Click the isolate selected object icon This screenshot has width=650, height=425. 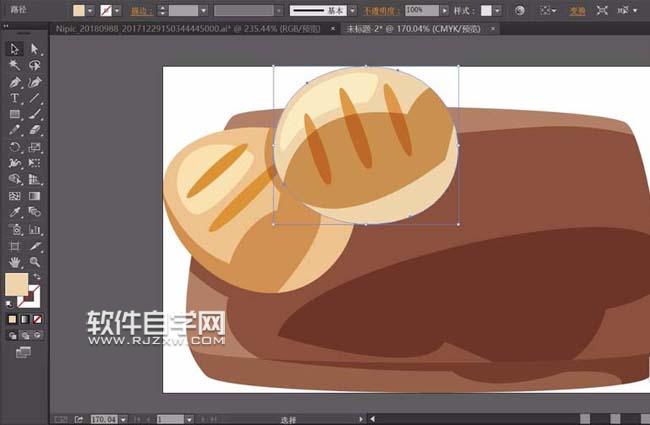click(x=602, y=11)
